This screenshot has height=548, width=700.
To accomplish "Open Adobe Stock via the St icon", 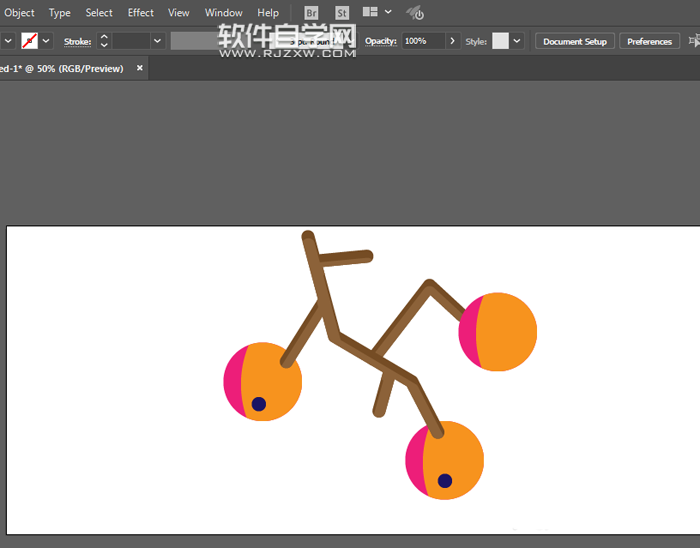I will (342, 13).
